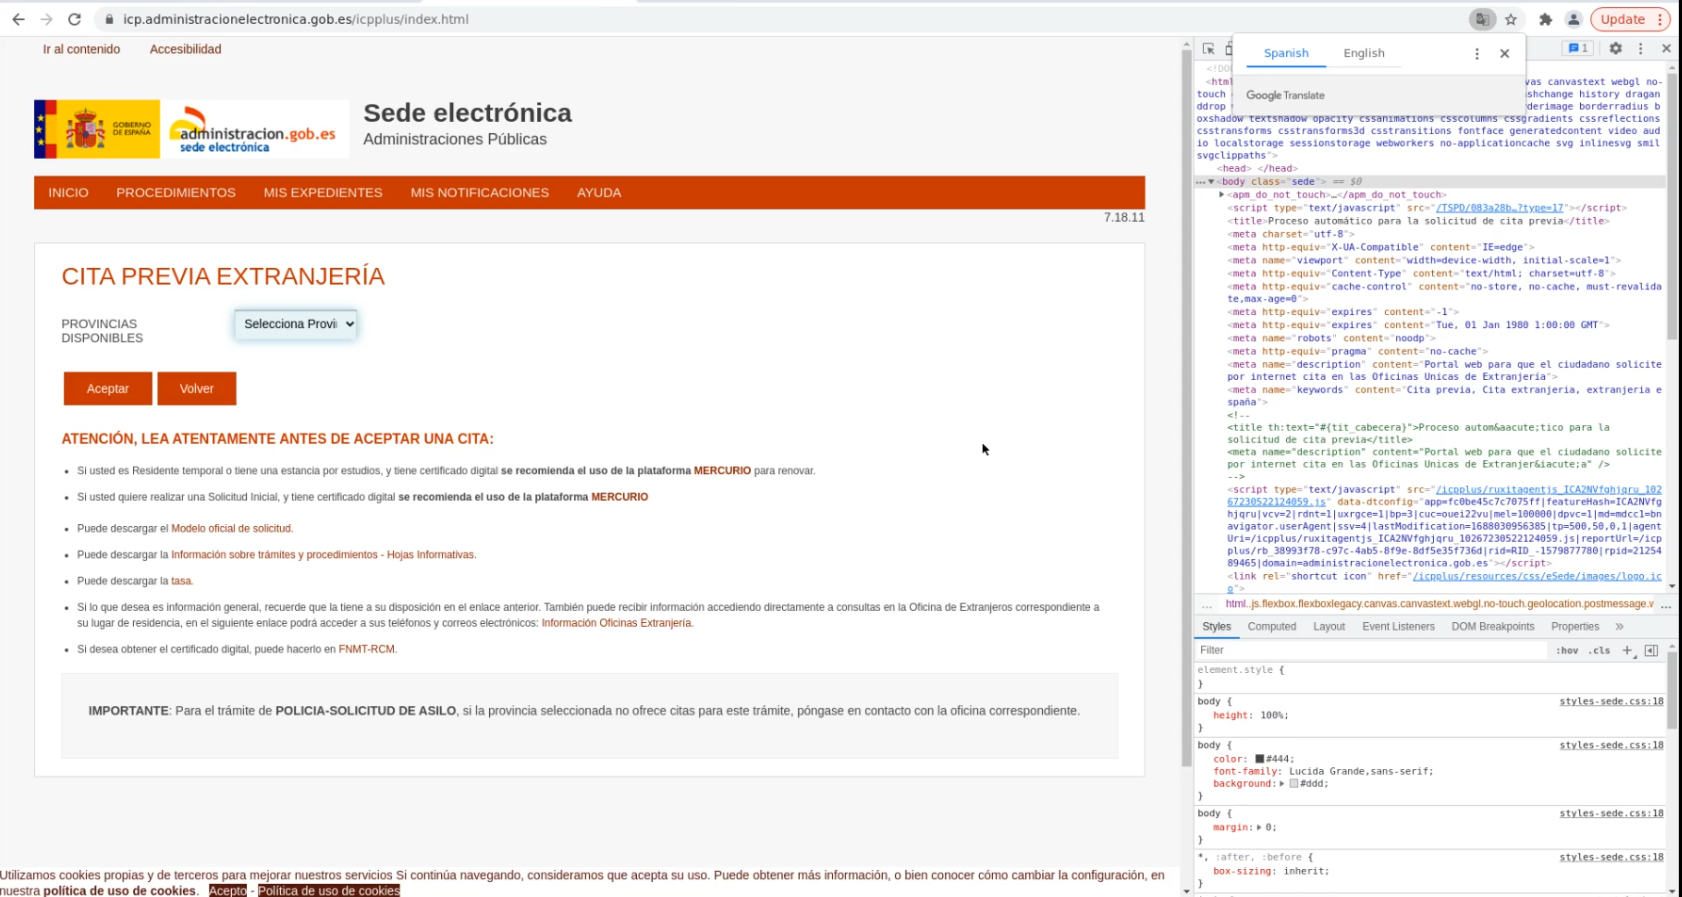Activate DevTools inspect element picker
Screen dimensions: 1682x897
pyautogui.click(x=1208, y=48)
